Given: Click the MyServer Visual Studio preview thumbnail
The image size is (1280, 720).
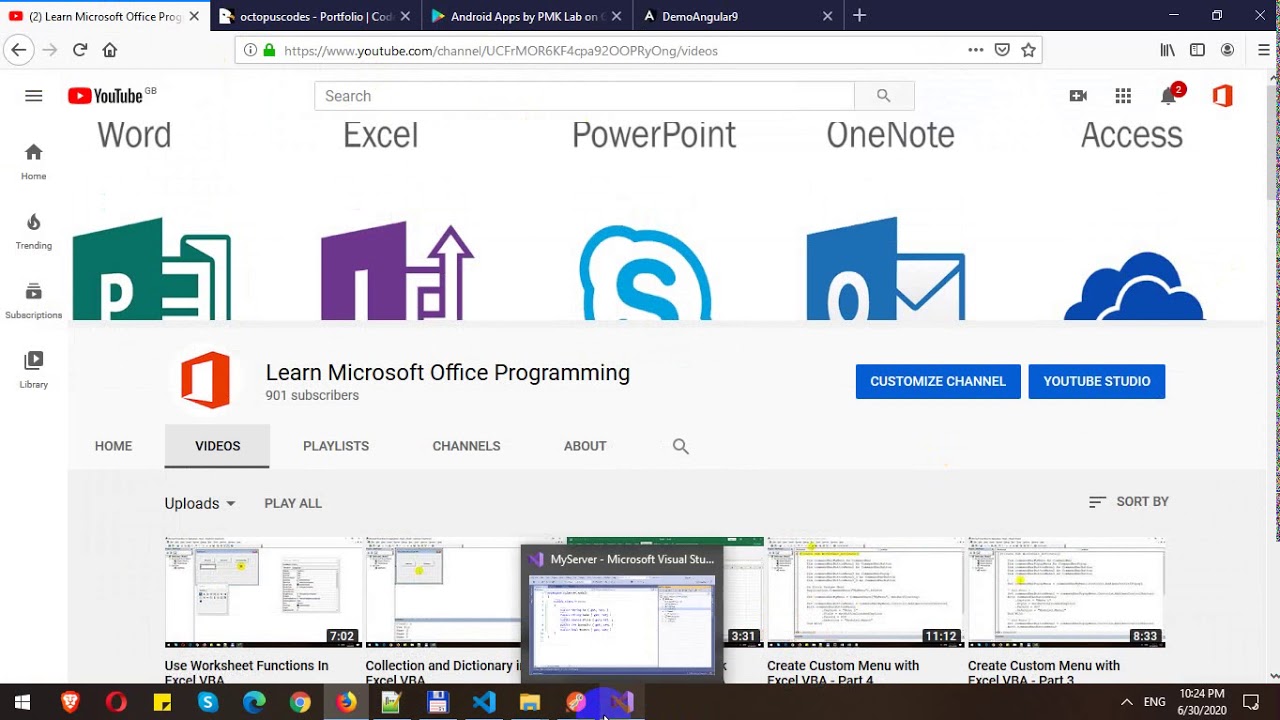Looking at the screenshot, I should [x=622, y=624].
